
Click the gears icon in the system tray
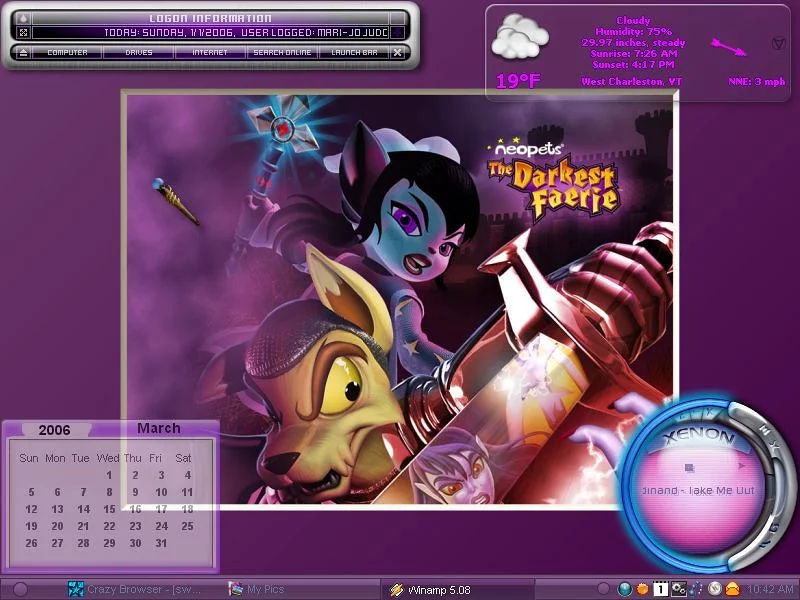pos(678,589)
